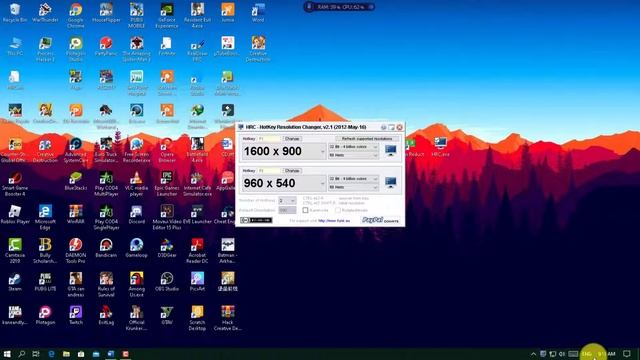Image resolution: width=640 pixels, height=360 pixels.
Task: Open Epic Games Launcher desktop shortcut
Action: [x=167, y=184]
